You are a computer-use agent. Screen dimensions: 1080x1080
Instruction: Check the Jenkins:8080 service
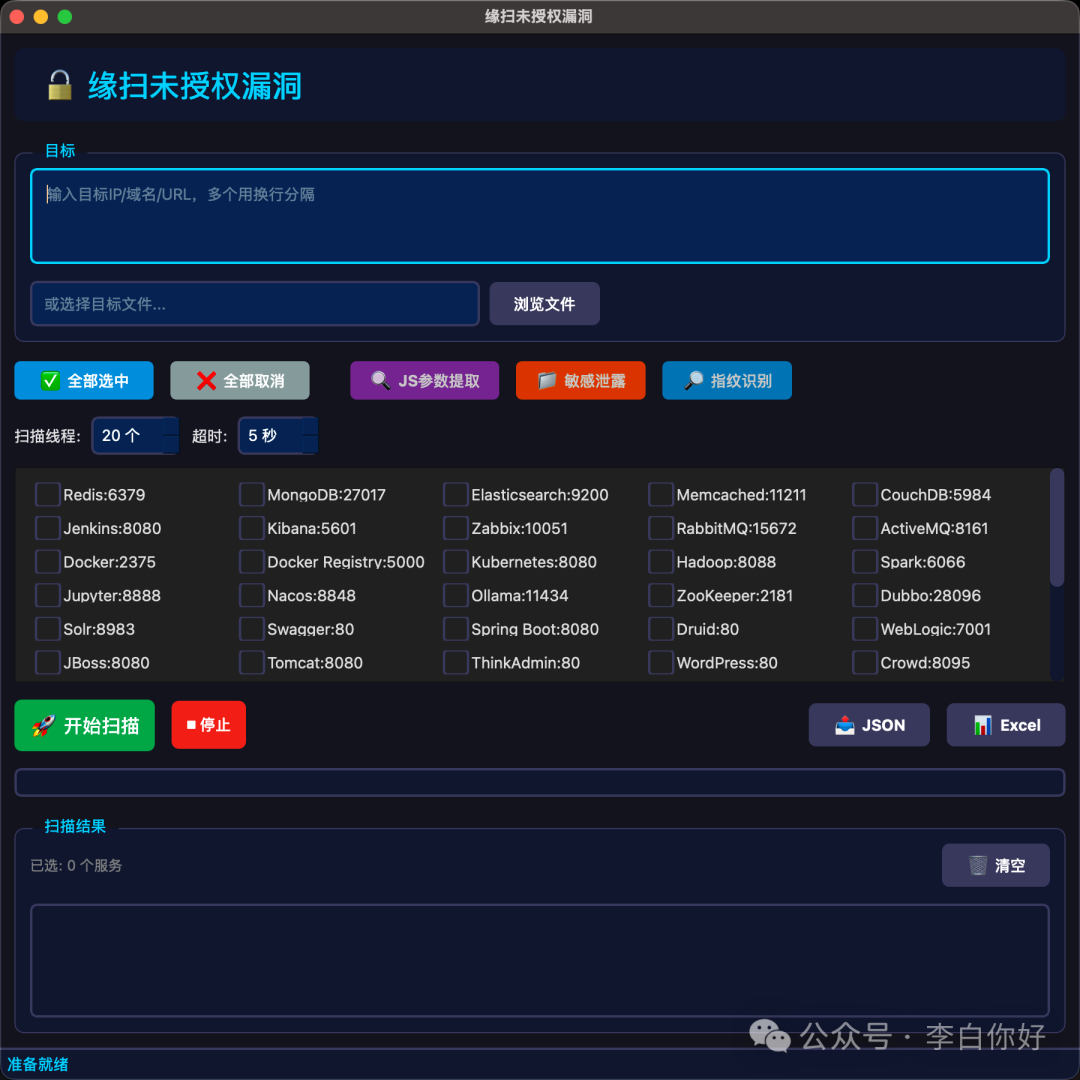coord(48,528)
